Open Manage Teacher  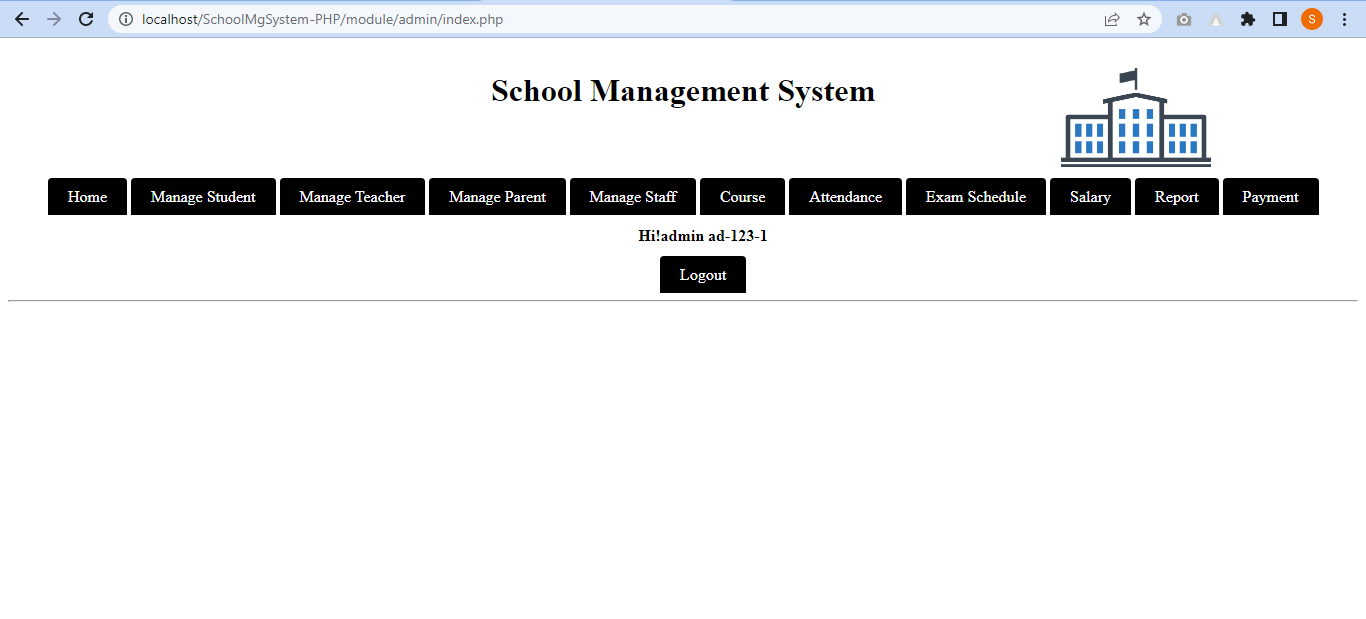coord(352,196)
